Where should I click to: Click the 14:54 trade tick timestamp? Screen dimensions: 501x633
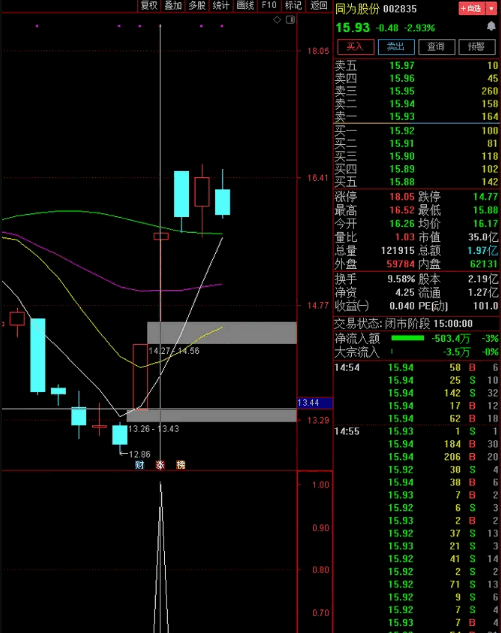point(347,367)
